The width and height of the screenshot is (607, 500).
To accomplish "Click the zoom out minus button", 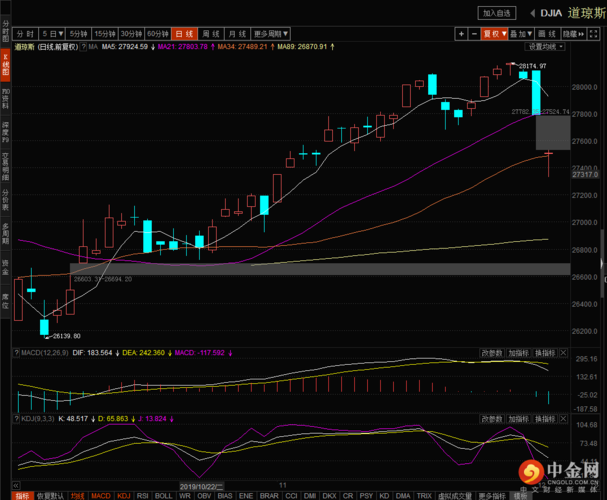I will (474, 33).
